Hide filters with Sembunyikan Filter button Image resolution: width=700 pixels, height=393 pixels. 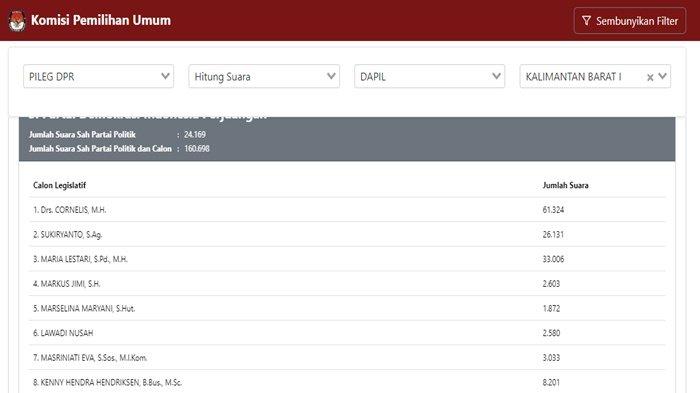pos(629,21)
